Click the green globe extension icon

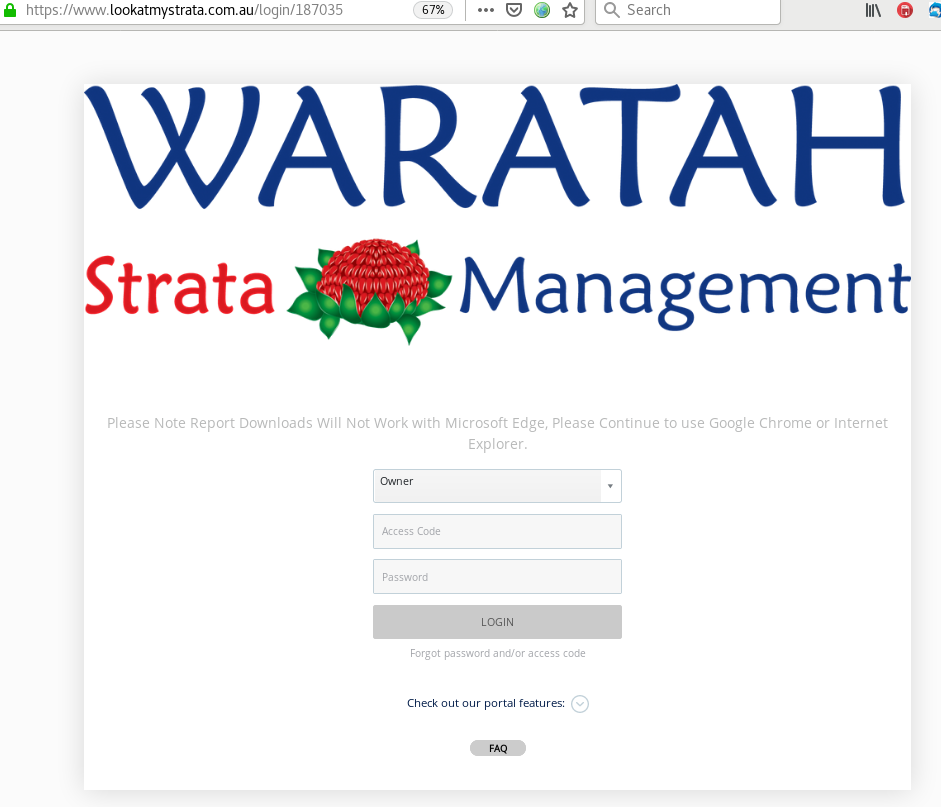click(x=542, y=10)
